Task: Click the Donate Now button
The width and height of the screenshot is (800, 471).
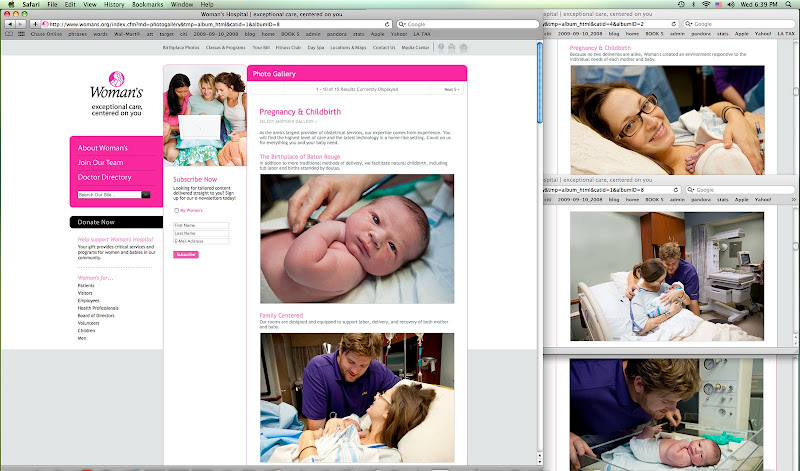Action: (116, 222)
